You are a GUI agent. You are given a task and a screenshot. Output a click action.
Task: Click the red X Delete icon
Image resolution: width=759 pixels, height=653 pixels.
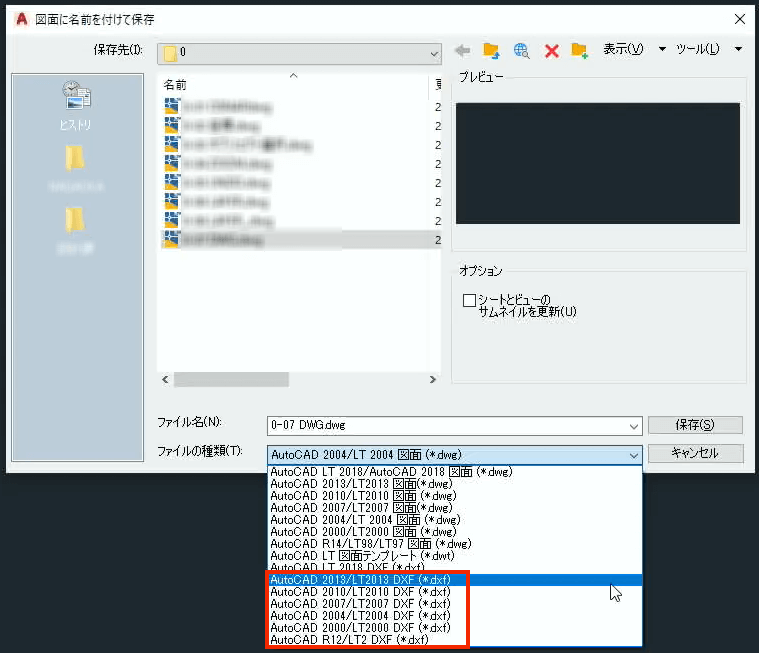pos(551,51)
